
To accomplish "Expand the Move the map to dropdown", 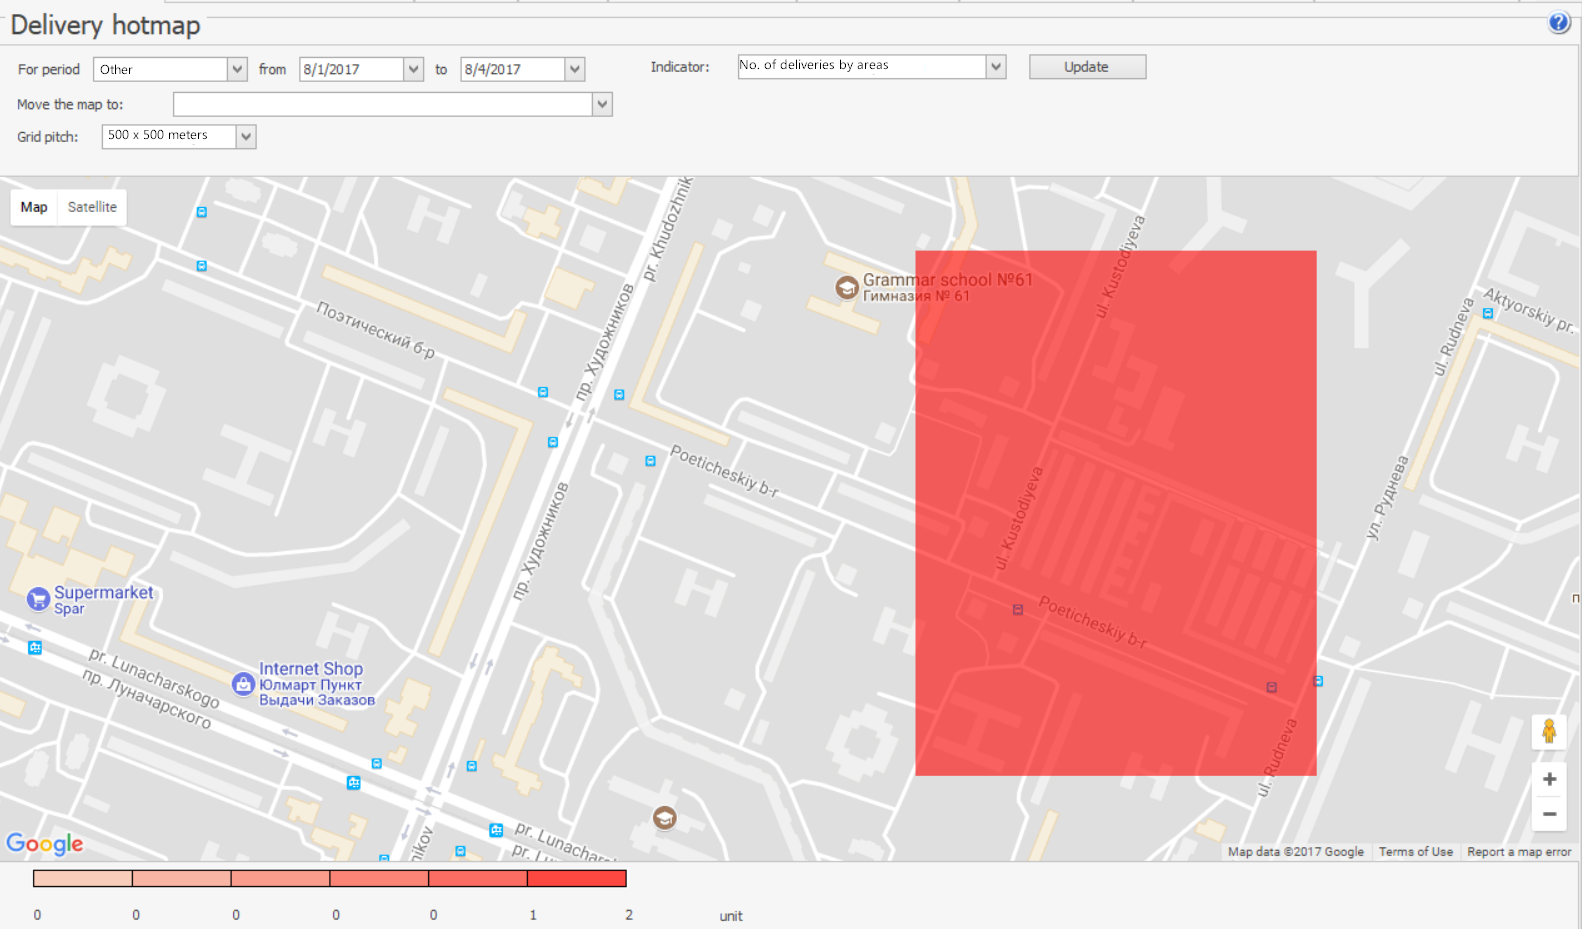I will (x=602, y=104).
